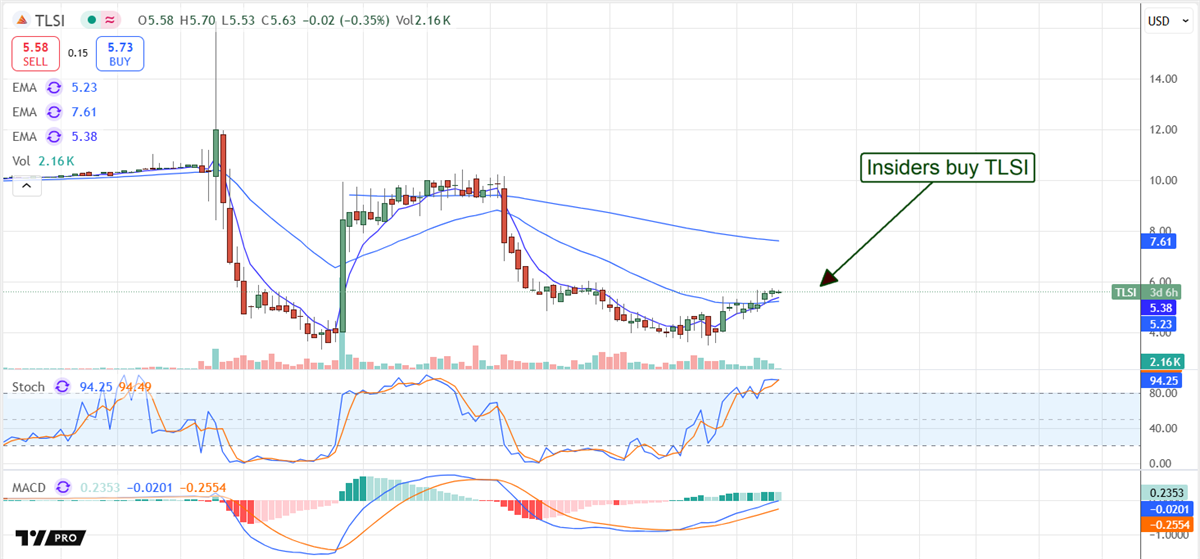Viewport: 1200px width, 559px height.
Task: Click the 12.00 price axis label
Action: point(1161,130)
